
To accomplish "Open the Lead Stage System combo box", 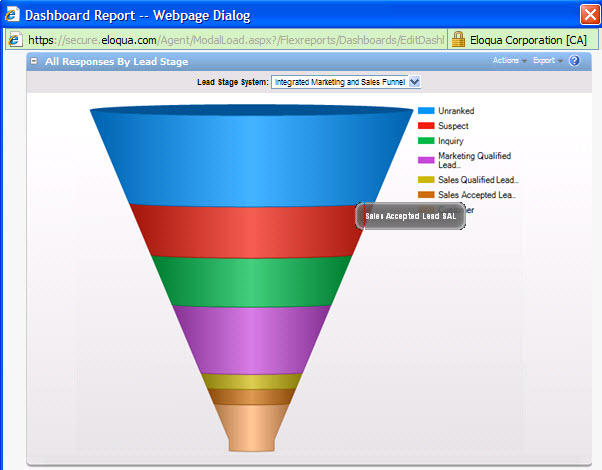I will pos(346,82).
